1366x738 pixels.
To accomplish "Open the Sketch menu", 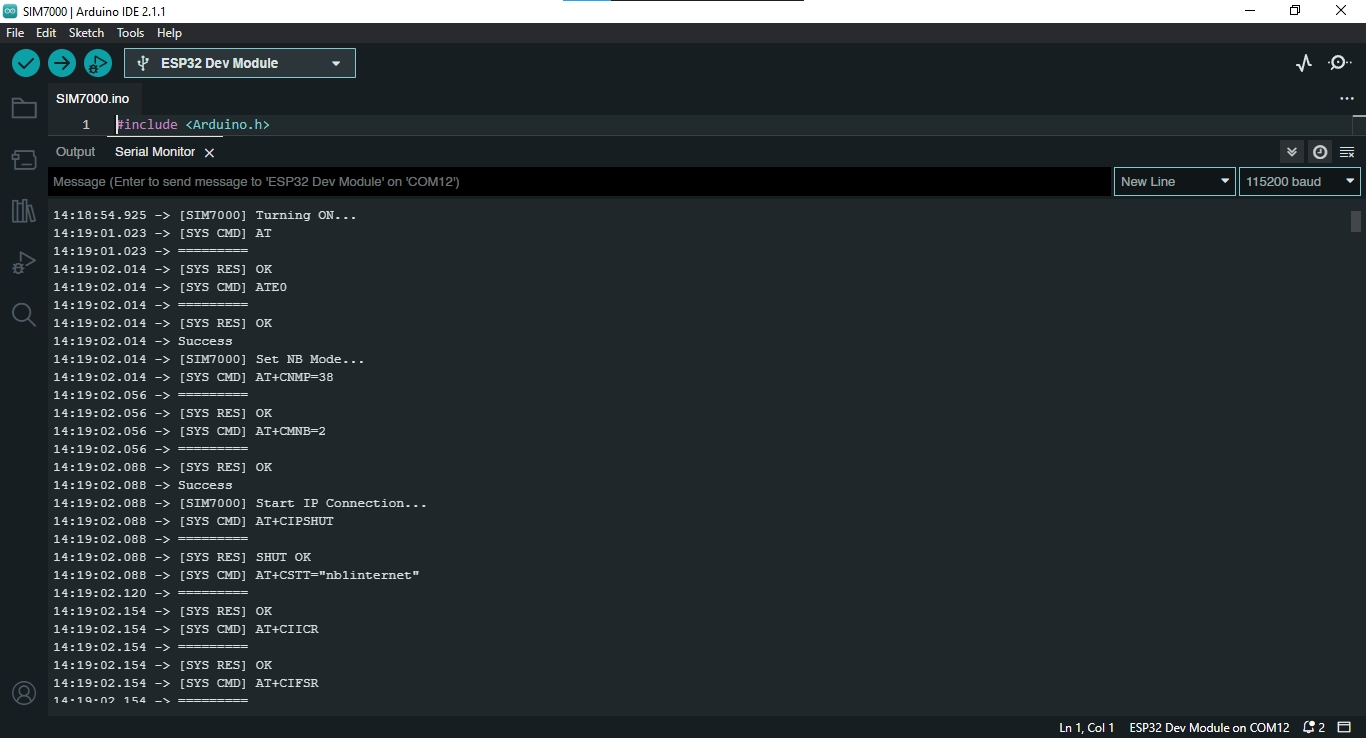I will tap(86, 33).
